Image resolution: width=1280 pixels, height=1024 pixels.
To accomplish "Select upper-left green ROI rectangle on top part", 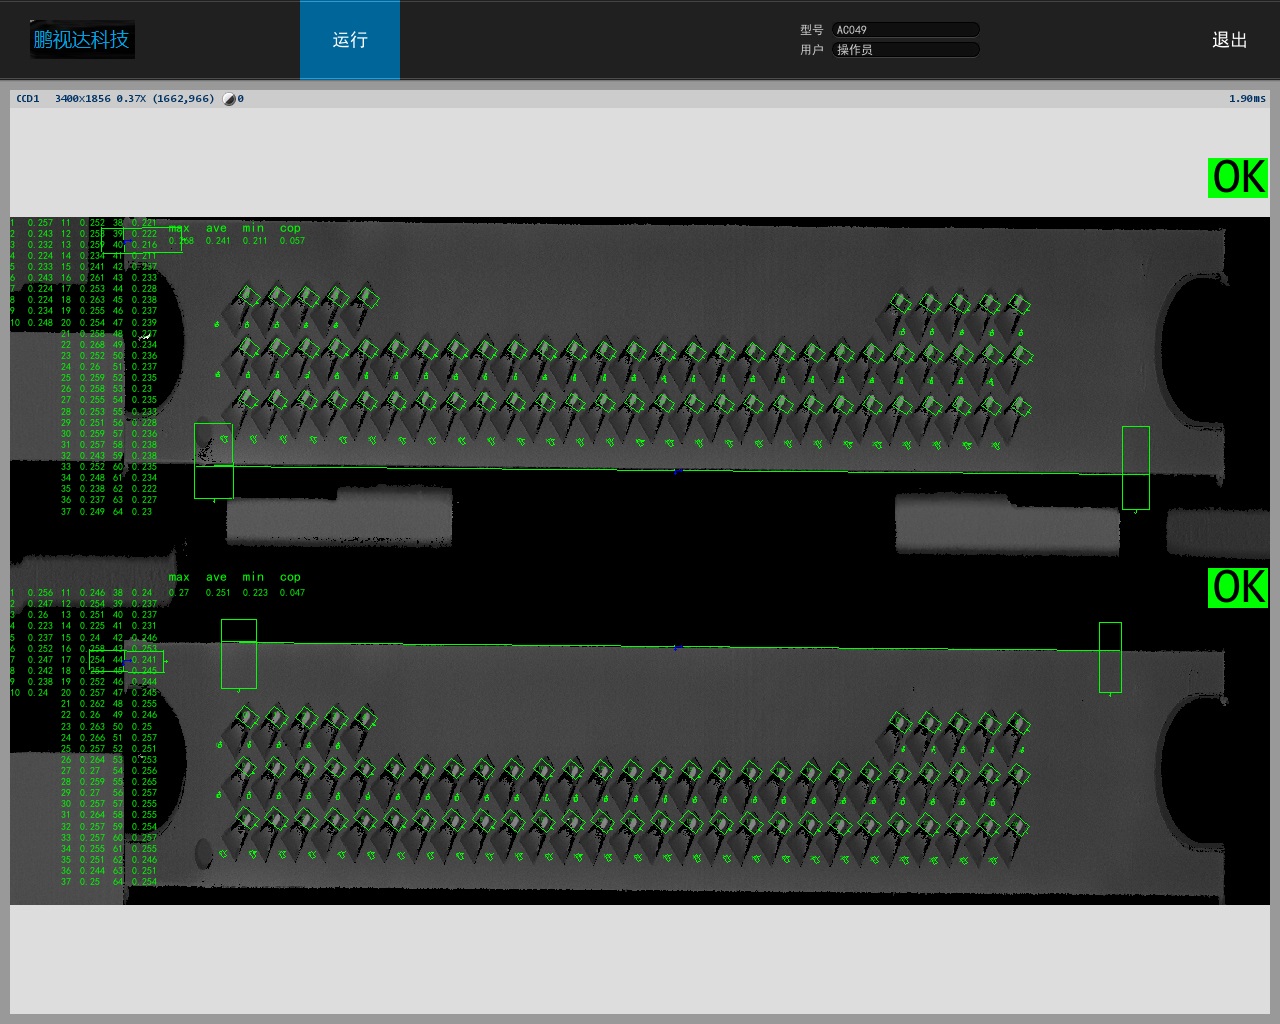I will 213,460.
